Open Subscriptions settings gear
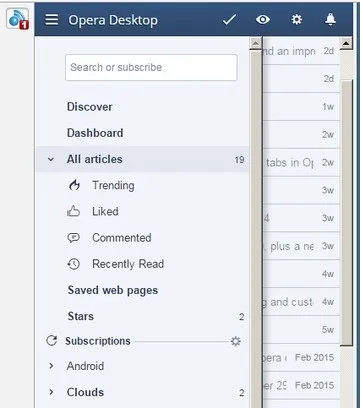360x408 pixels. coord(236,341)
